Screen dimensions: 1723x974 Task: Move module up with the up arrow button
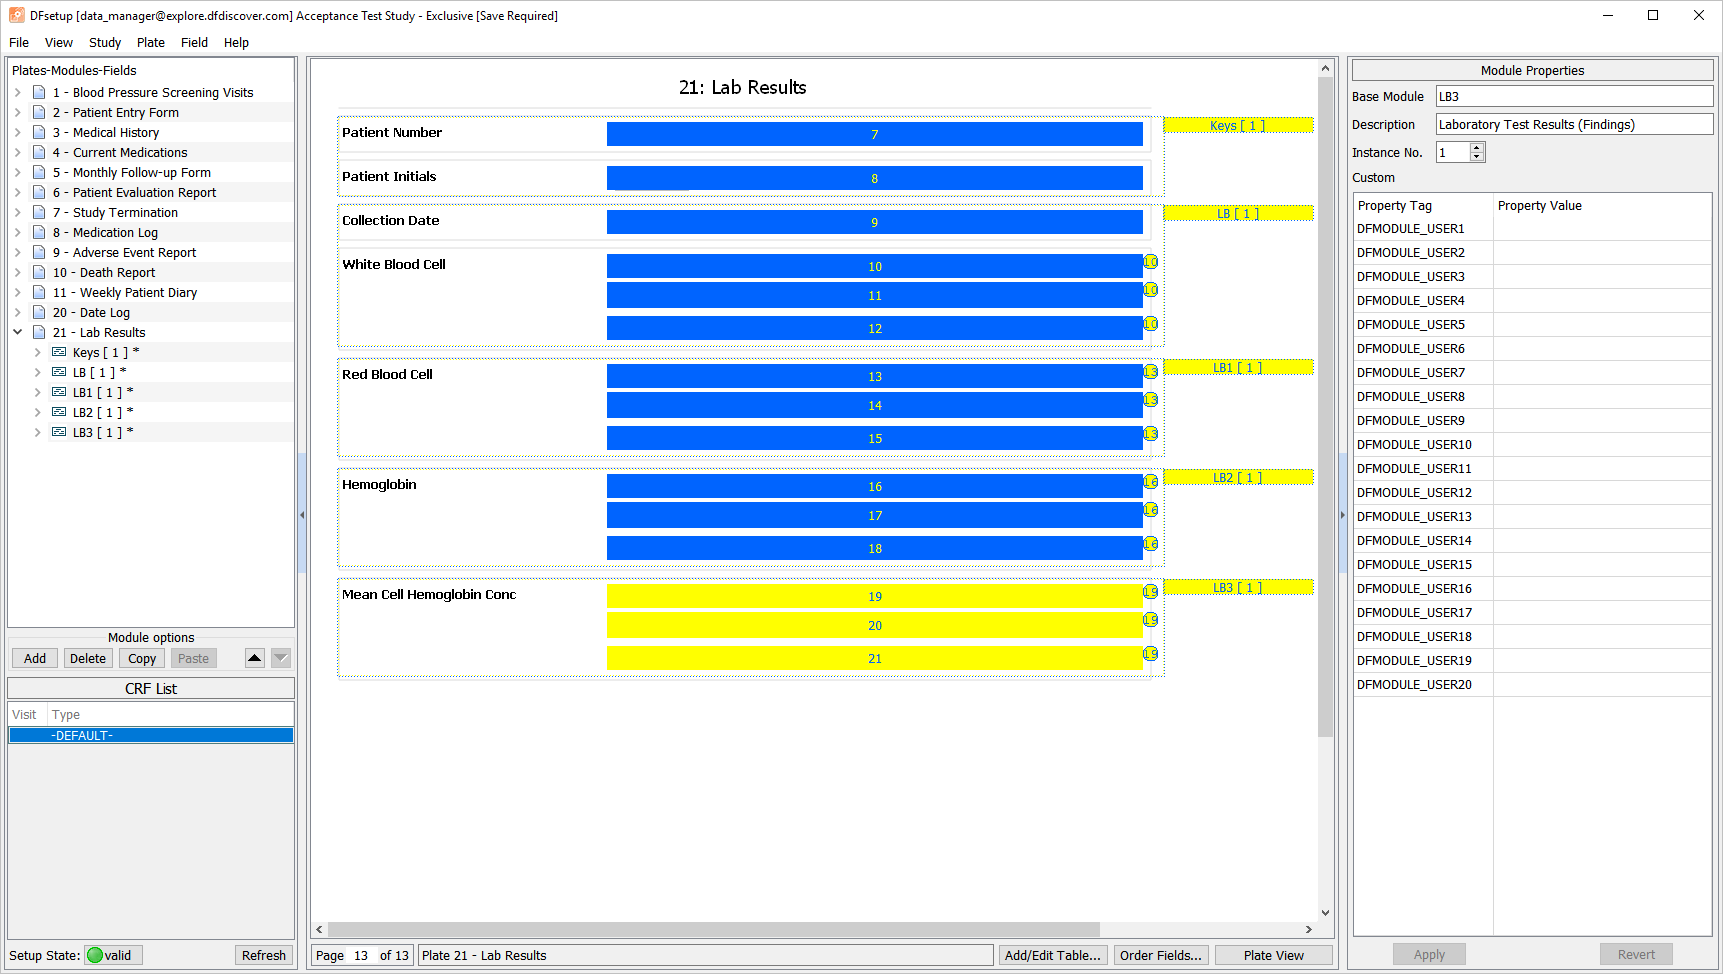[255, 658]
